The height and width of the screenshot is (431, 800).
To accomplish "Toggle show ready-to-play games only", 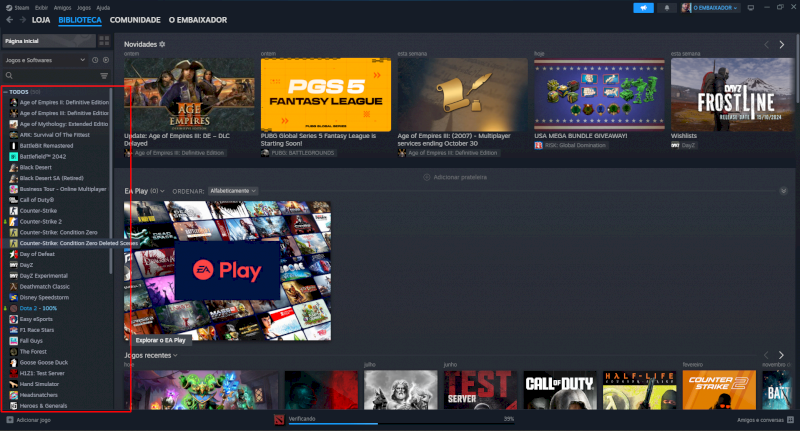I will point(106,60).
